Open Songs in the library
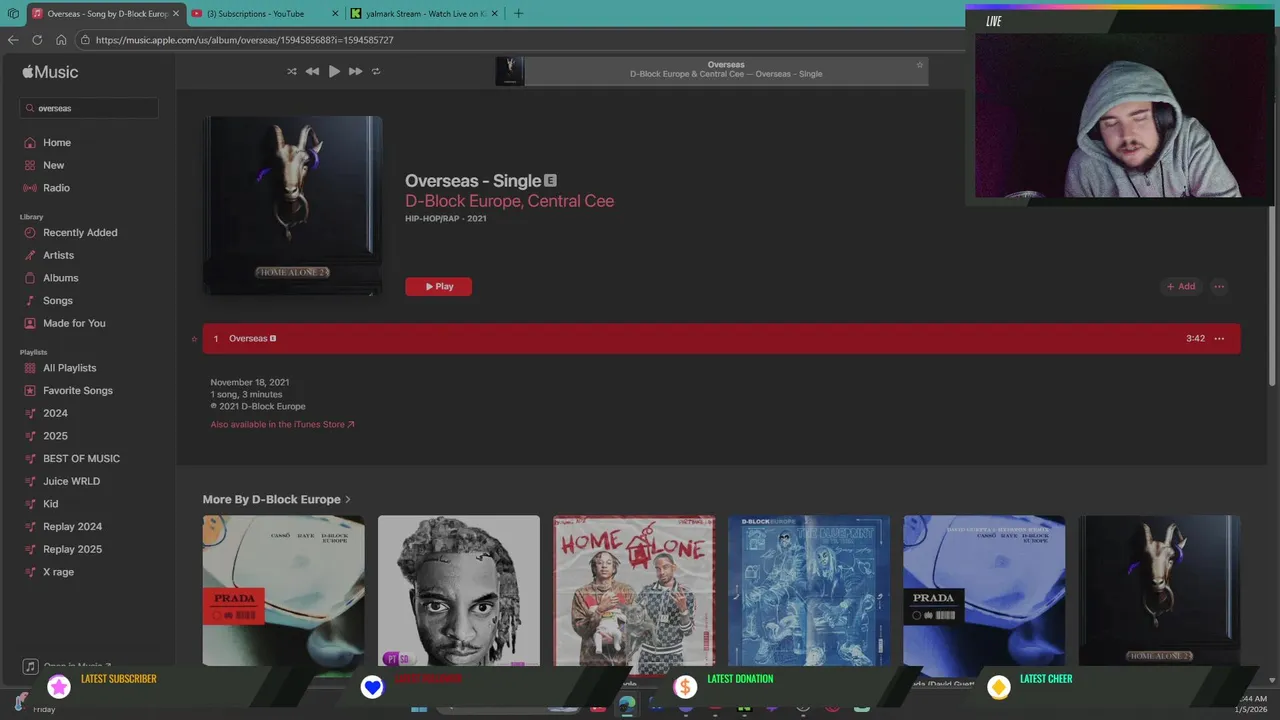The height and width of the screenshot is (720, 1280). coord(57,301)
